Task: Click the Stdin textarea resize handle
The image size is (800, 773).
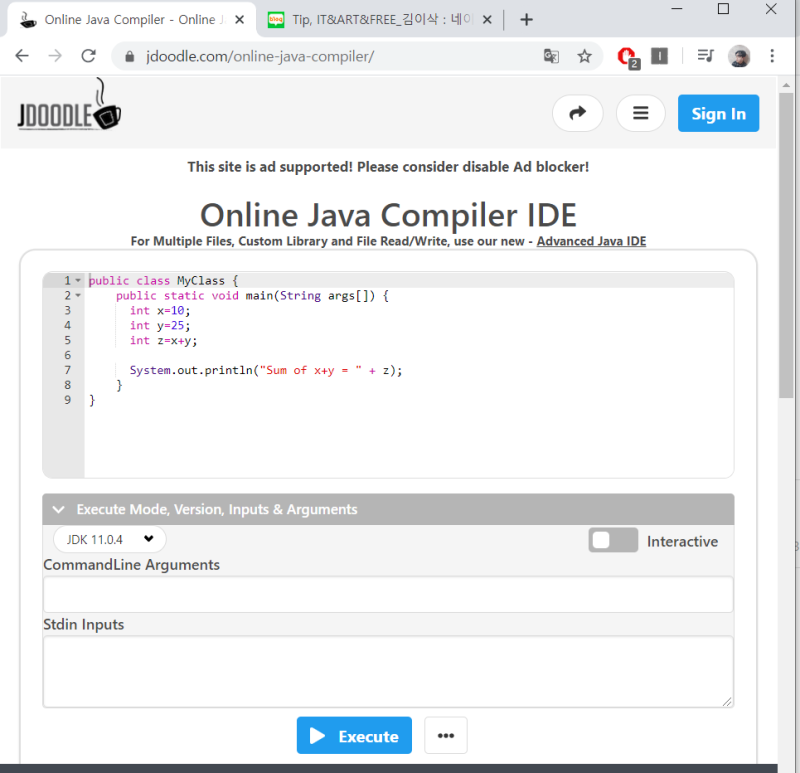Action: point(727,702)
